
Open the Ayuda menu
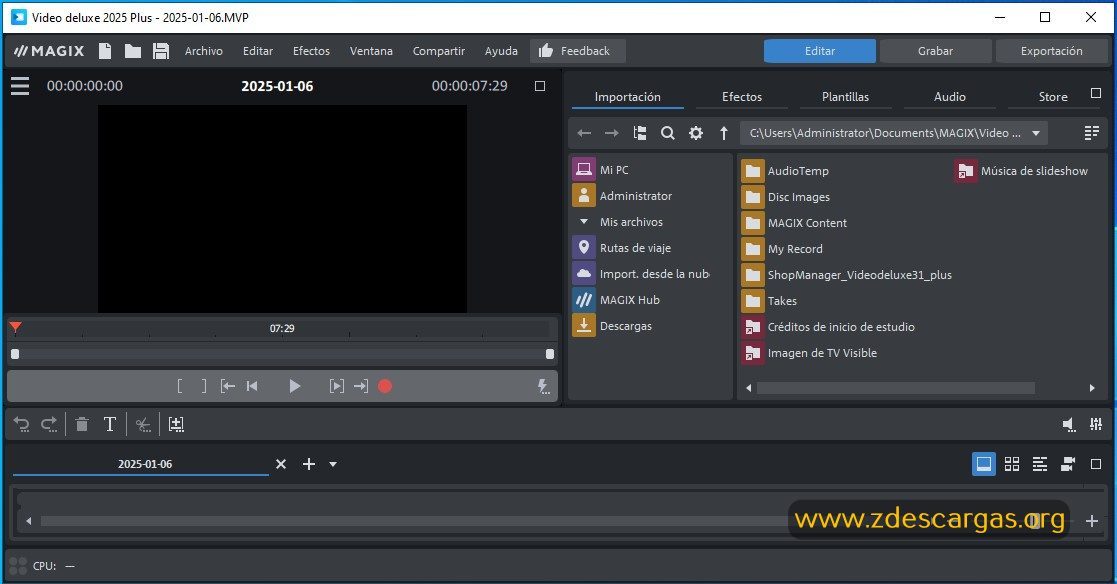point(502,51)
